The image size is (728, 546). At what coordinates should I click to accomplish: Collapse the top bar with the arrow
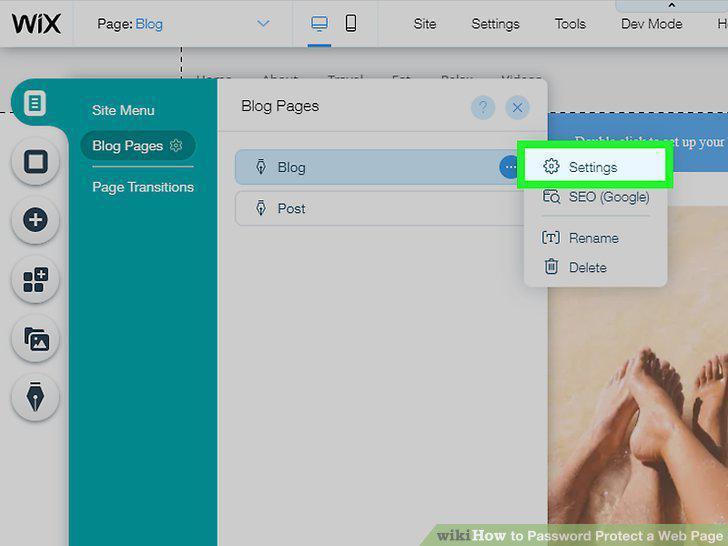671,5
